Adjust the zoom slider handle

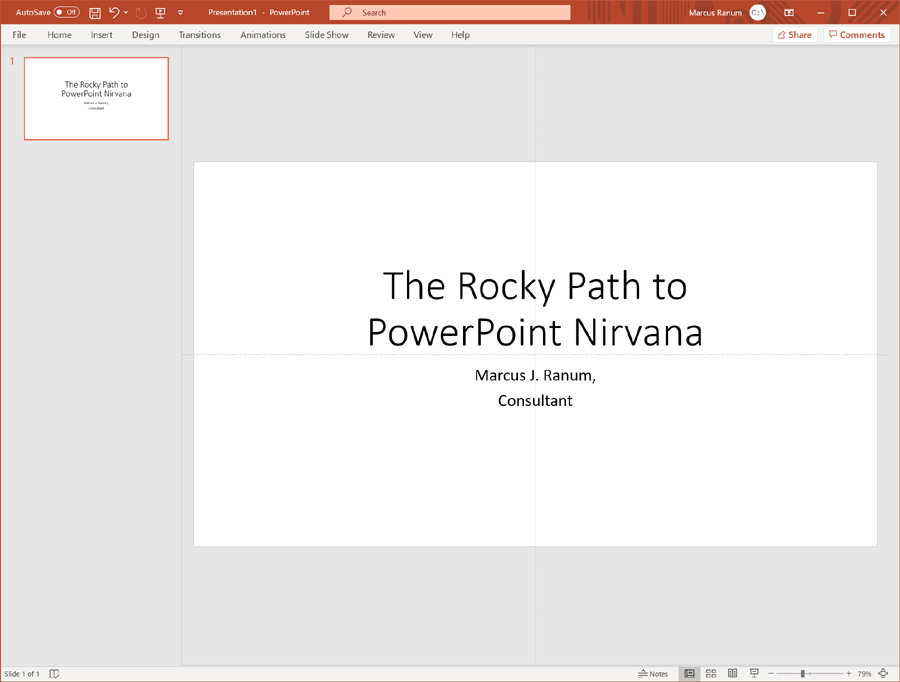pos(803,673)
